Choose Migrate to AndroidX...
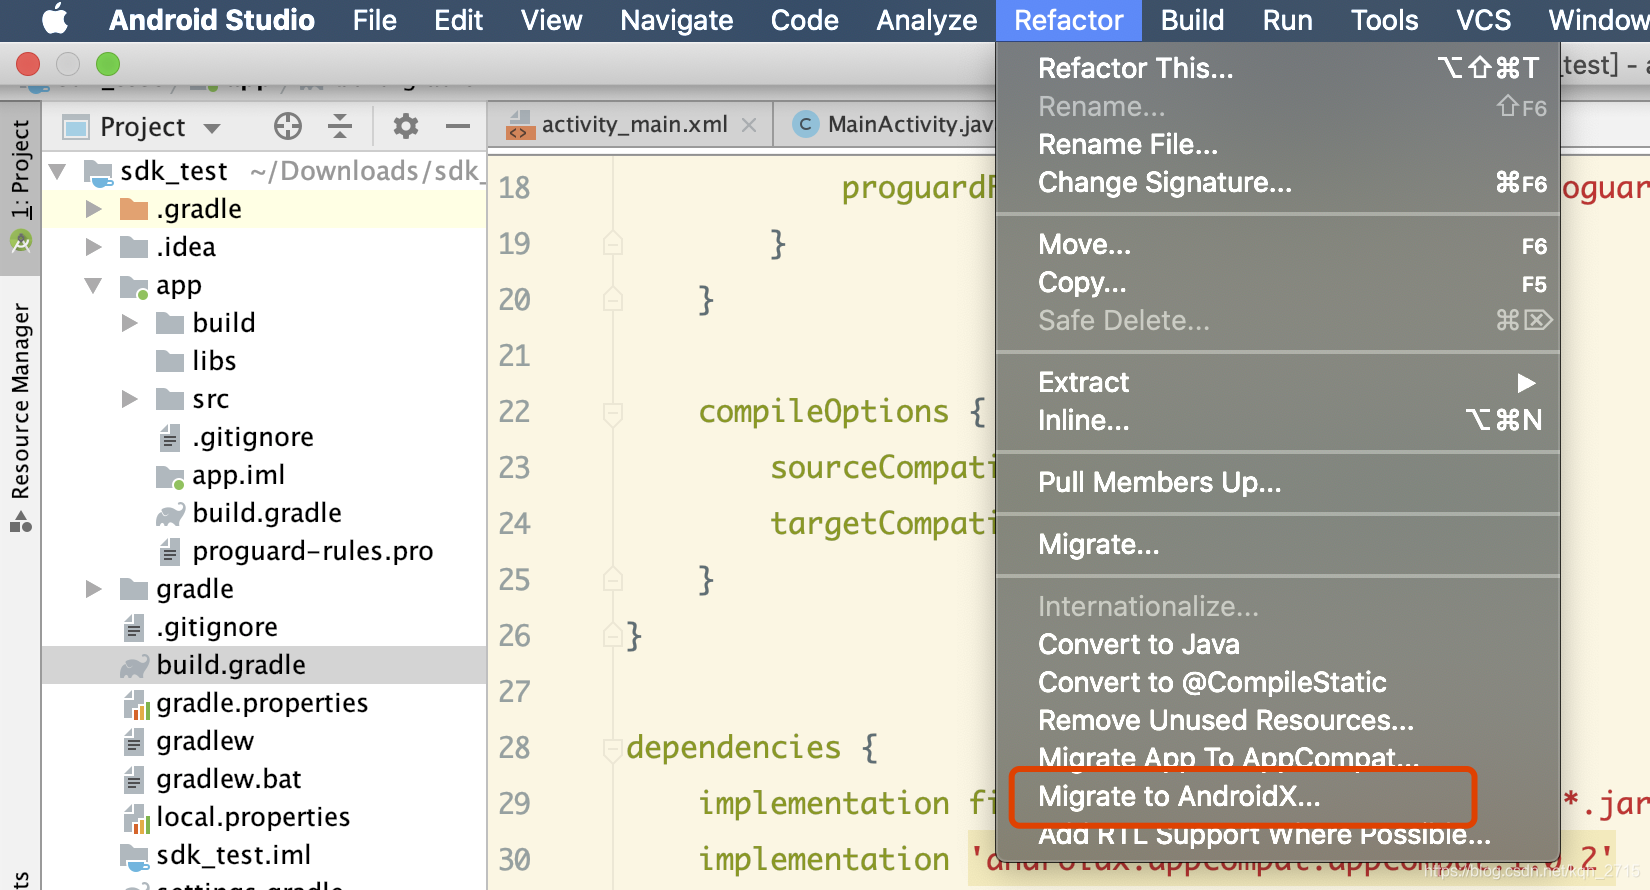Image resolution: width=1650 pixels, height=890 pixels. point(1278,797)
